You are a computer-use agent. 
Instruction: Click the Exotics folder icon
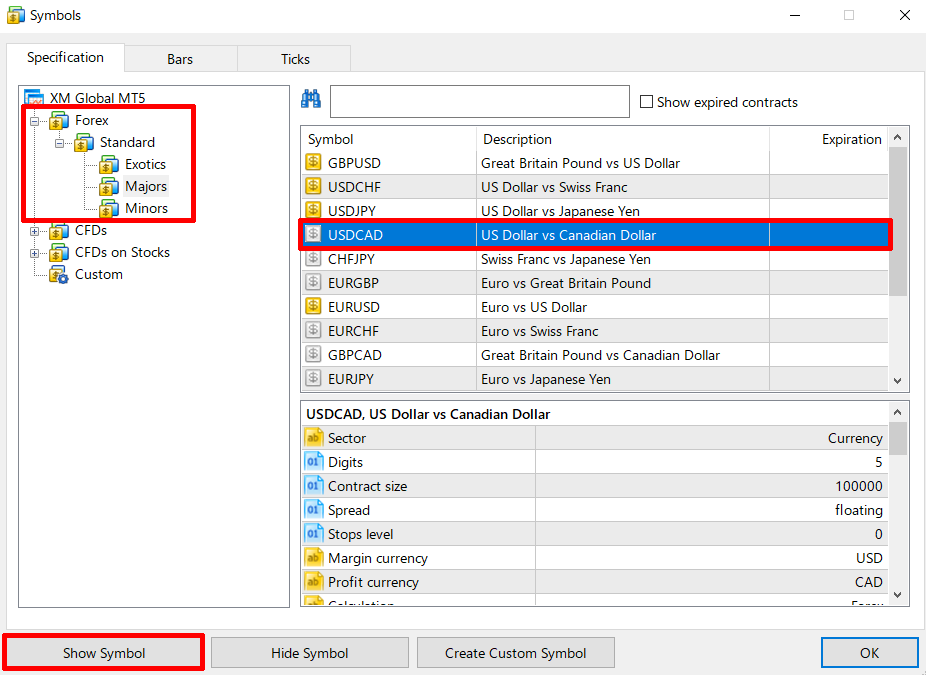click(x=109, y=165)
